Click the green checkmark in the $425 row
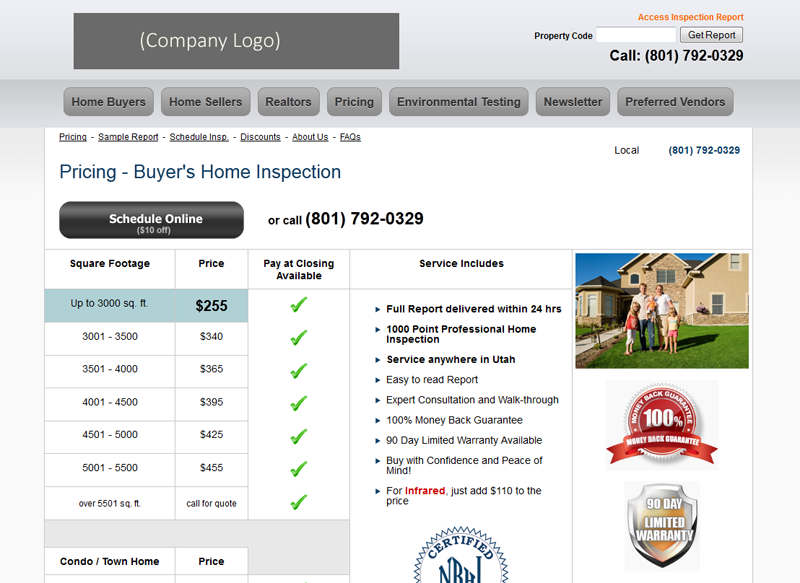800x583 pixels. 298,436
